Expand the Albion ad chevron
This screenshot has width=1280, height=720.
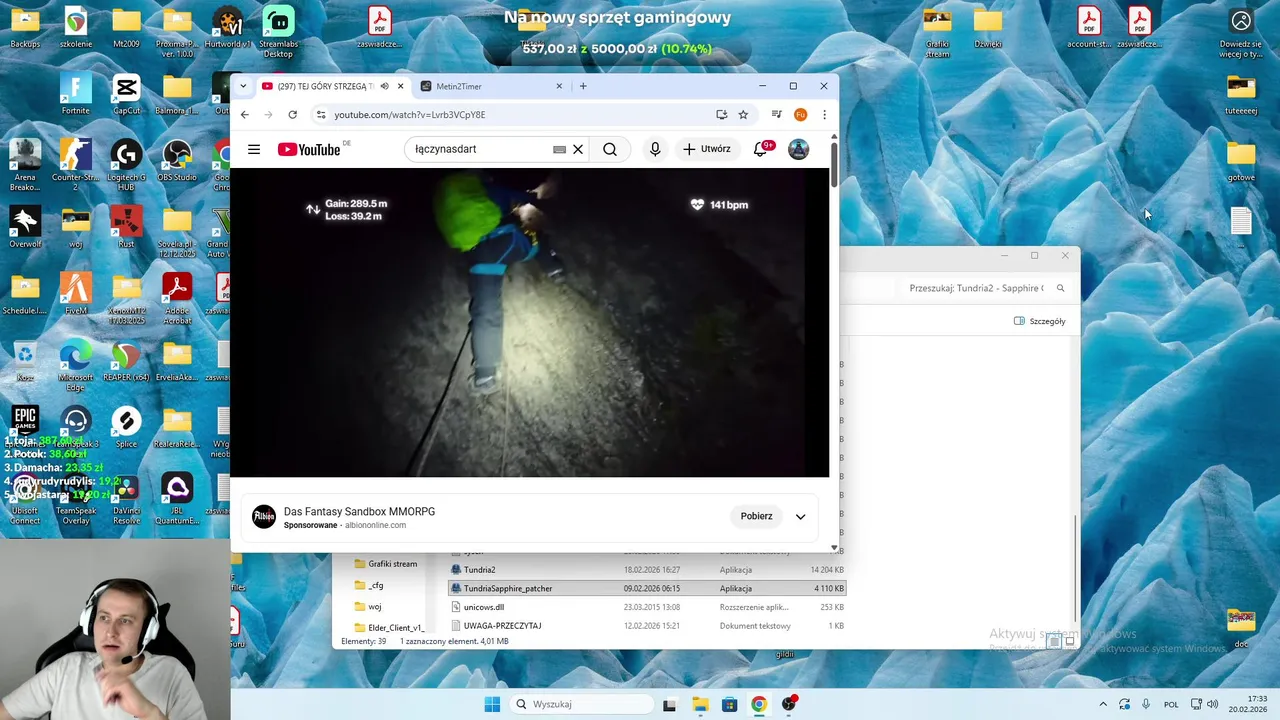click(800, 517)
